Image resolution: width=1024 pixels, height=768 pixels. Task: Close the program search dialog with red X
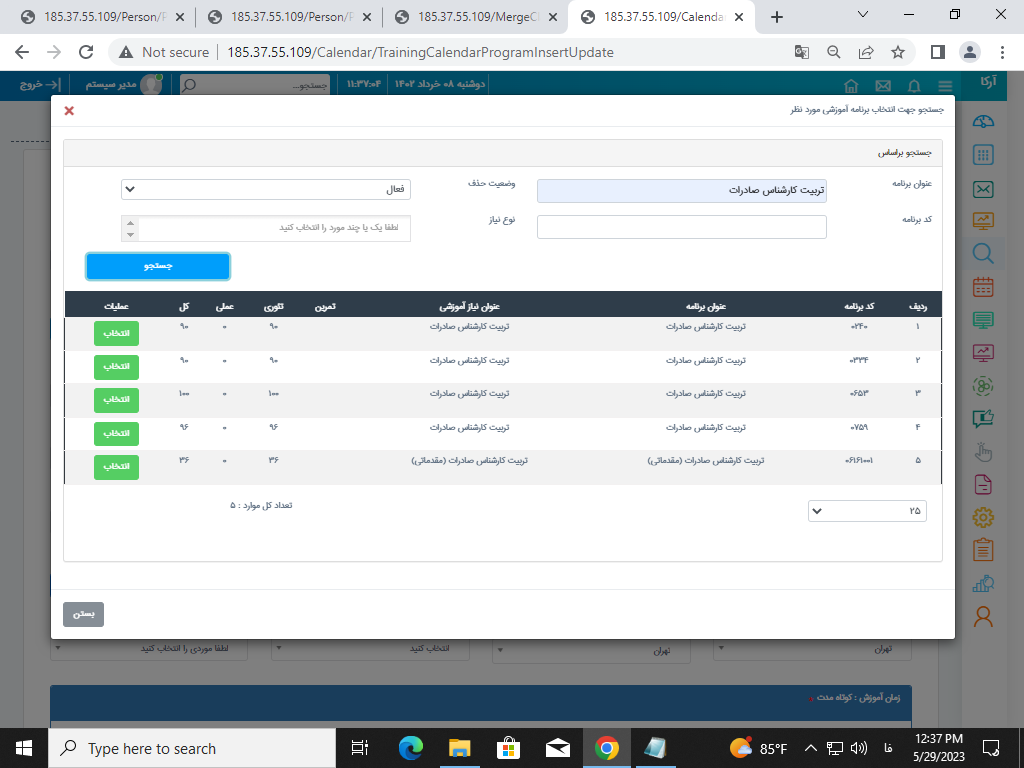tap(69, 111)
